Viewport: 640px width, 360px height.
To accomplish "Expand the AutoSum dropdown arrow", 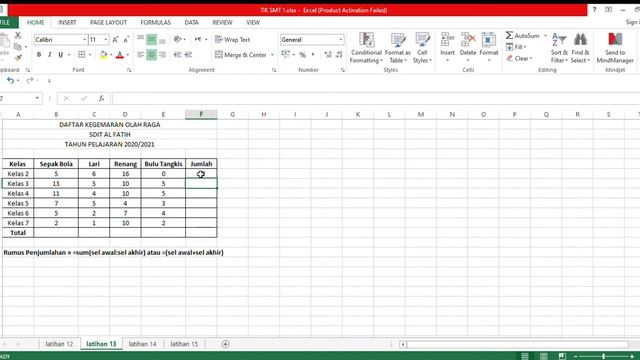I will click(545, 36).
